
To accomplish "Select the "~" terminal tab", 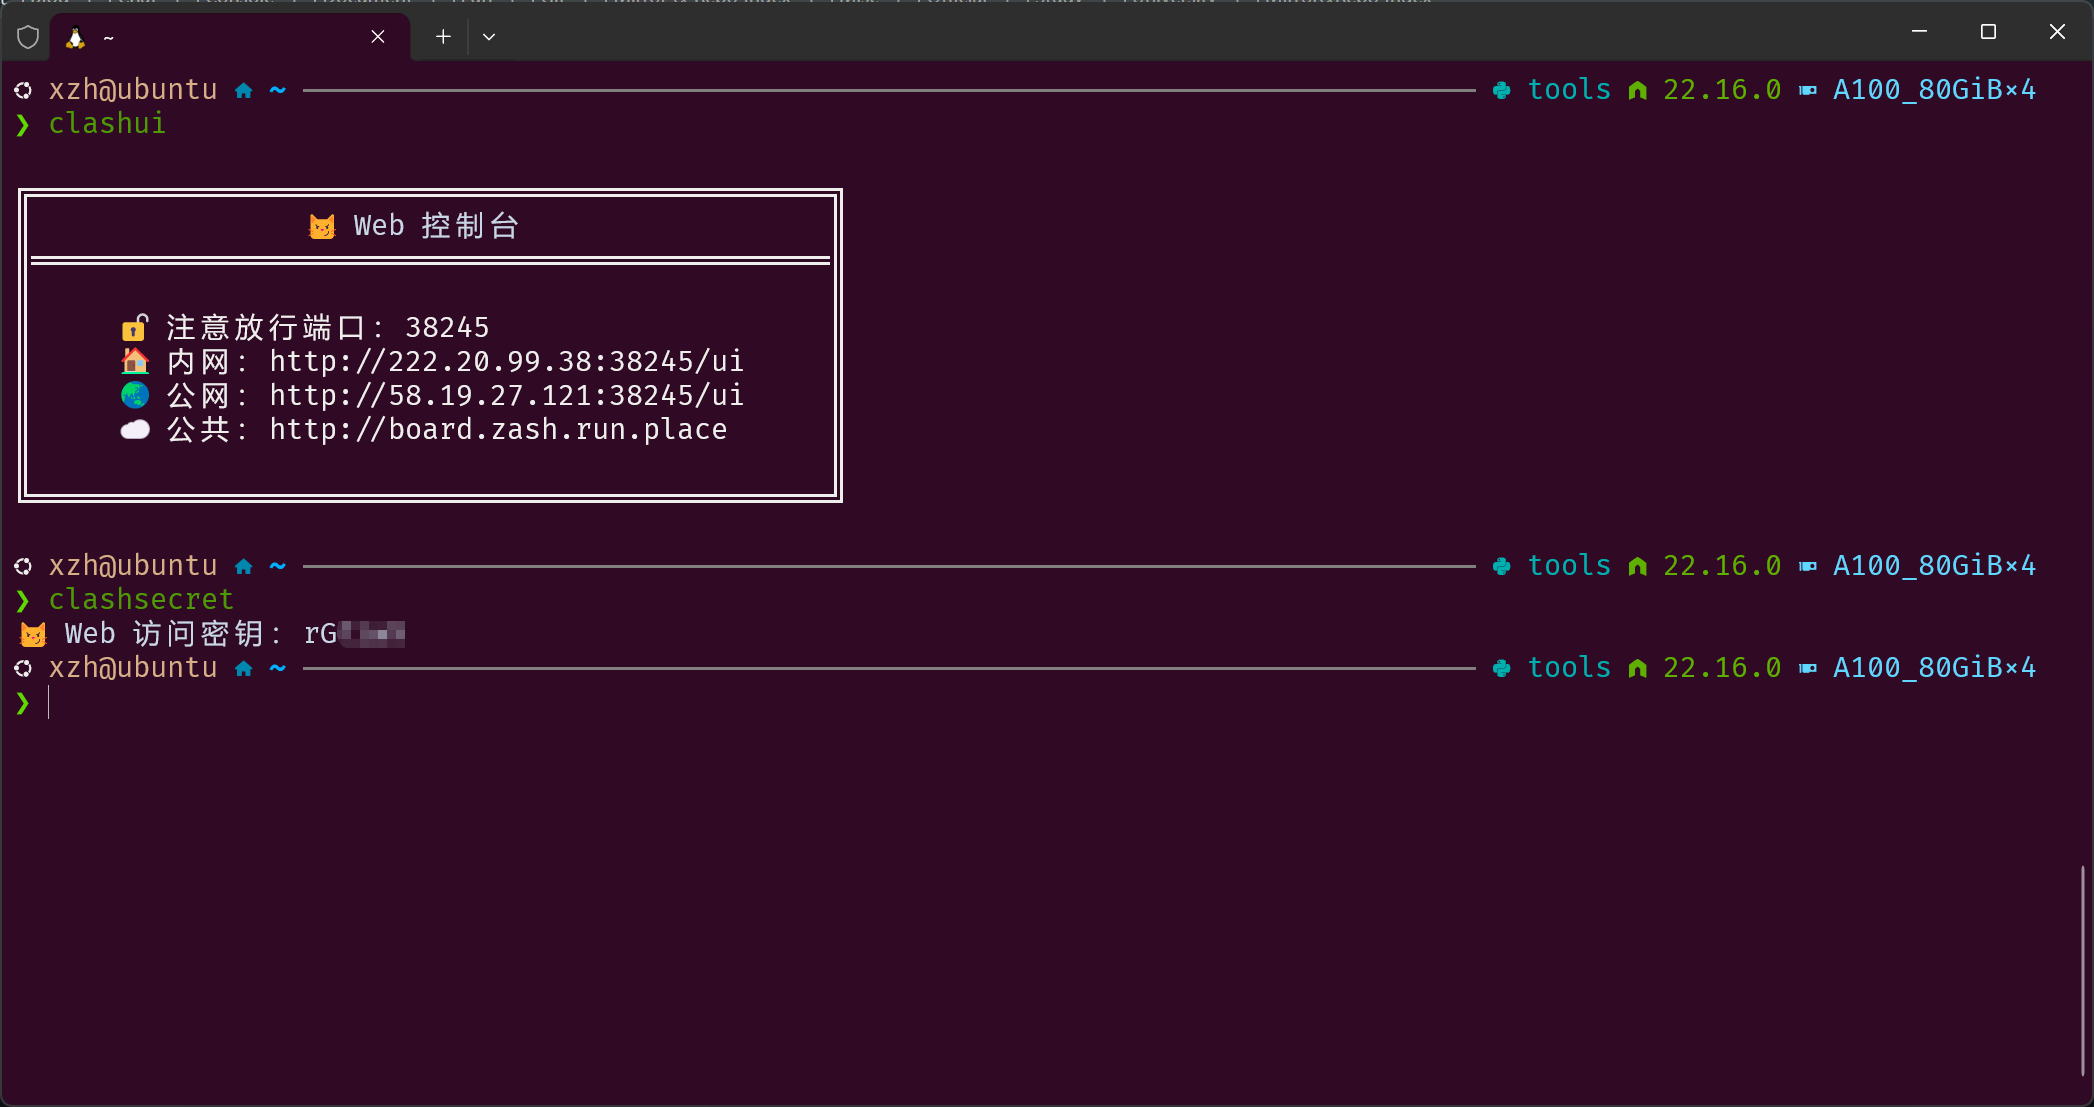I will coord(230,37).
